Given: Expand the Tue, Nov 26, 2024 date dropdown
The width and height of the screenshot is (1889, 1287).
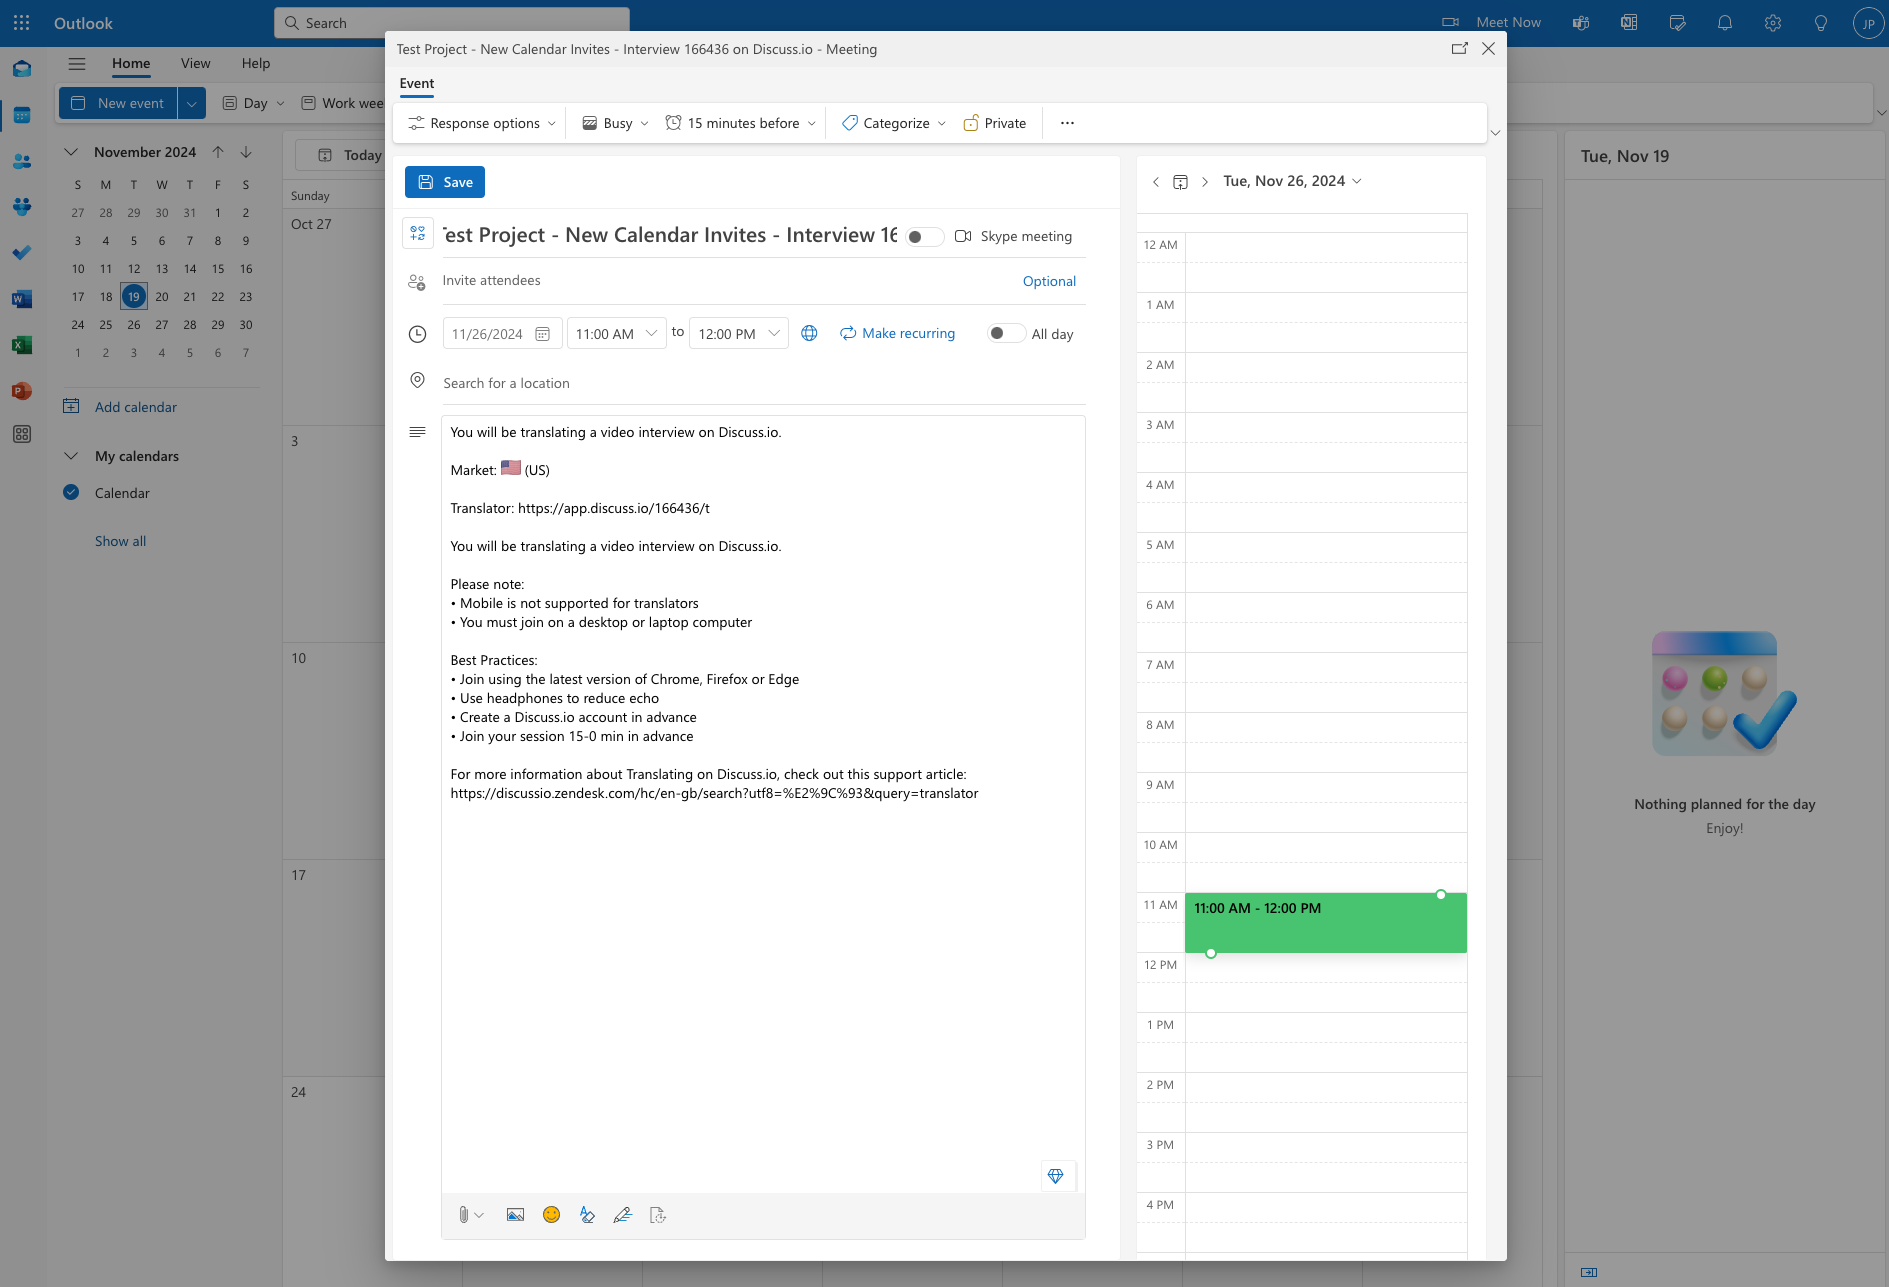Looking at the screenshot, I should [1292, 181].
